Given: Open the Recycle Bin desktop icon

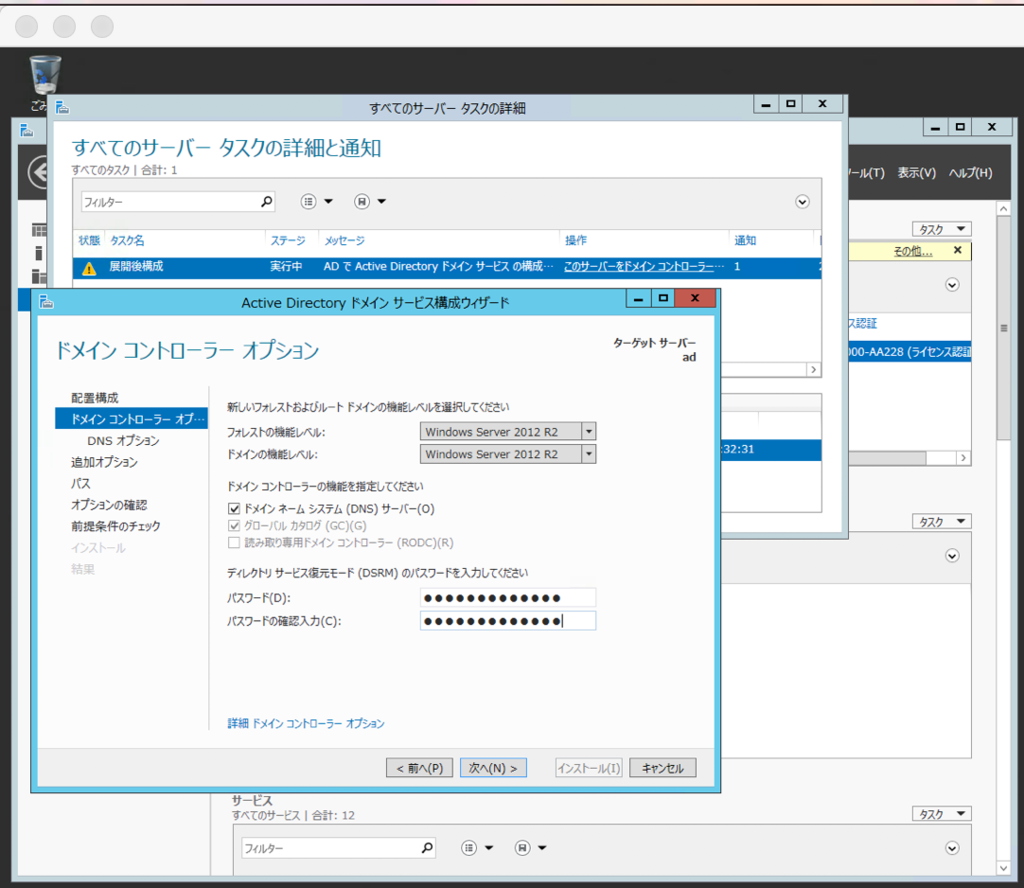Looking at the screenshot, I should pos(45,75).
